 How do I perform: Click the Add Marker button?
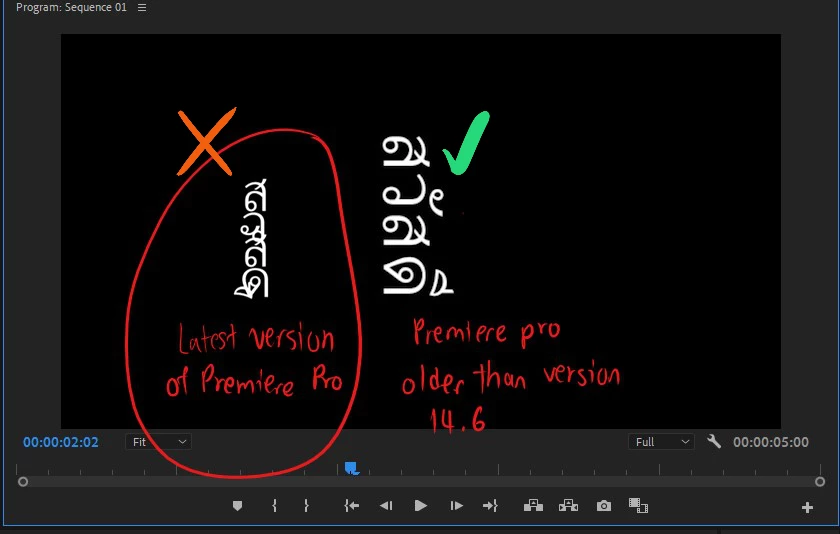237,506
